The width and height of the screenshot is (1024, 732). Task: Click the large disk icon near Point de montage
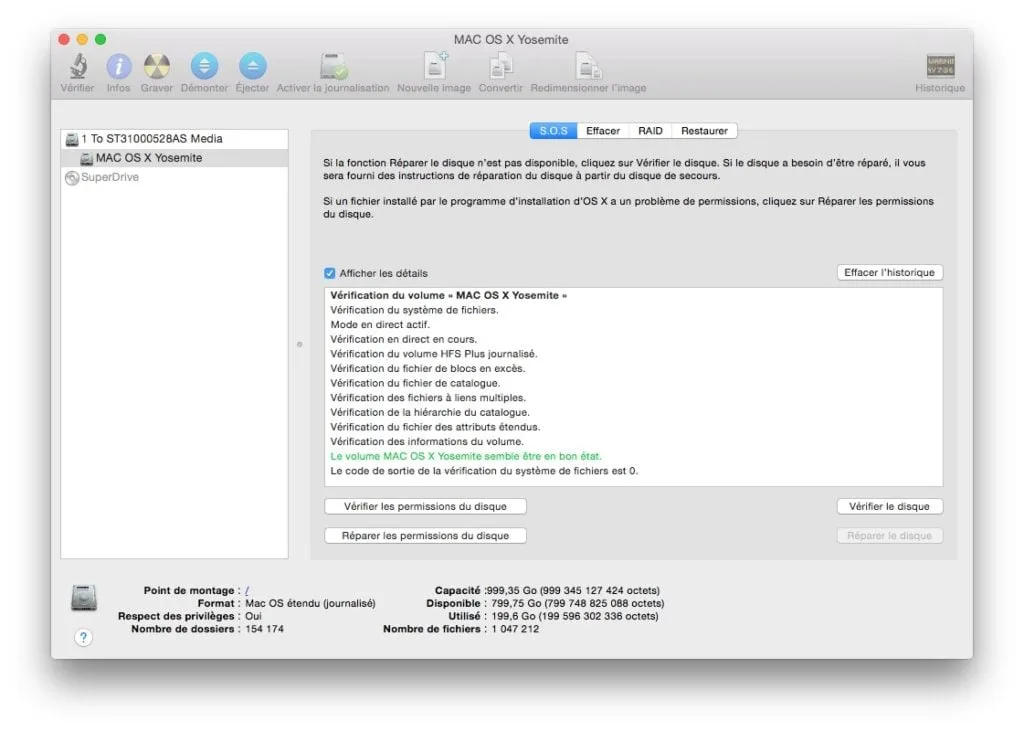pos(84,597)
